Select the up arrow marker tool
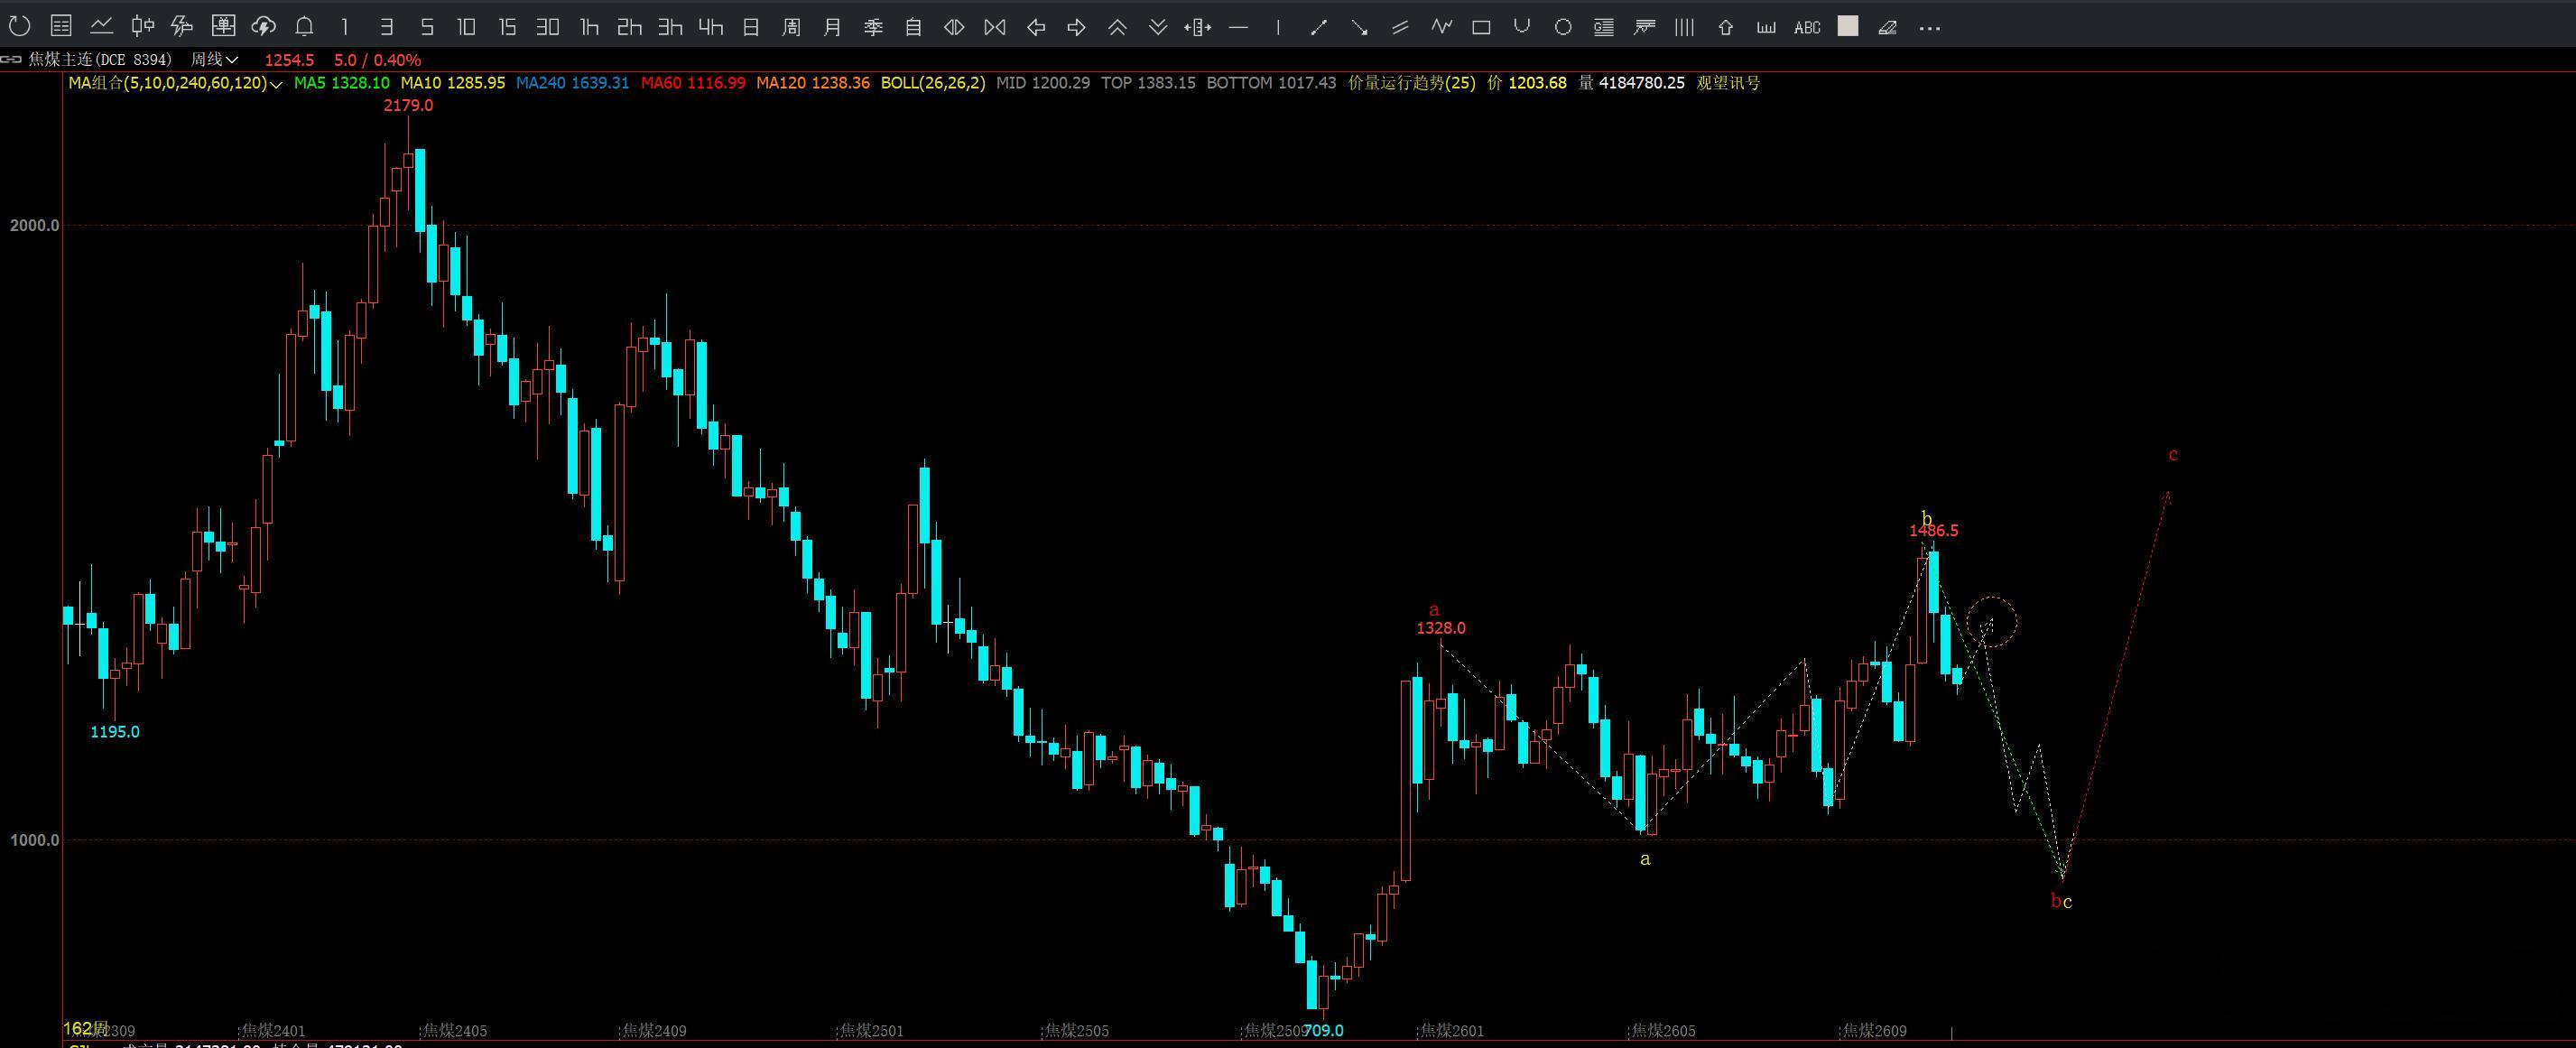 tap(1725, 27)
